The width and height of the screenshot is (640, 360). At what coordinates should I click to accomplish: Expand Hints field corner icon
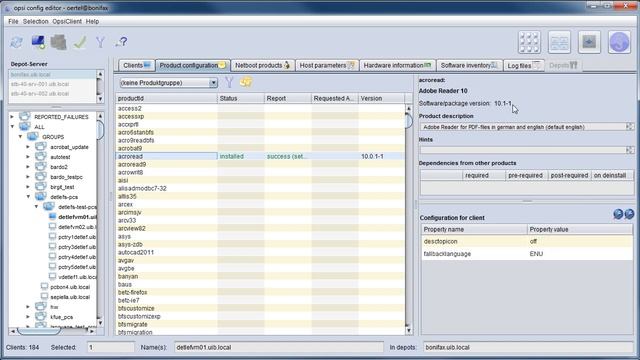pos(630,150)
